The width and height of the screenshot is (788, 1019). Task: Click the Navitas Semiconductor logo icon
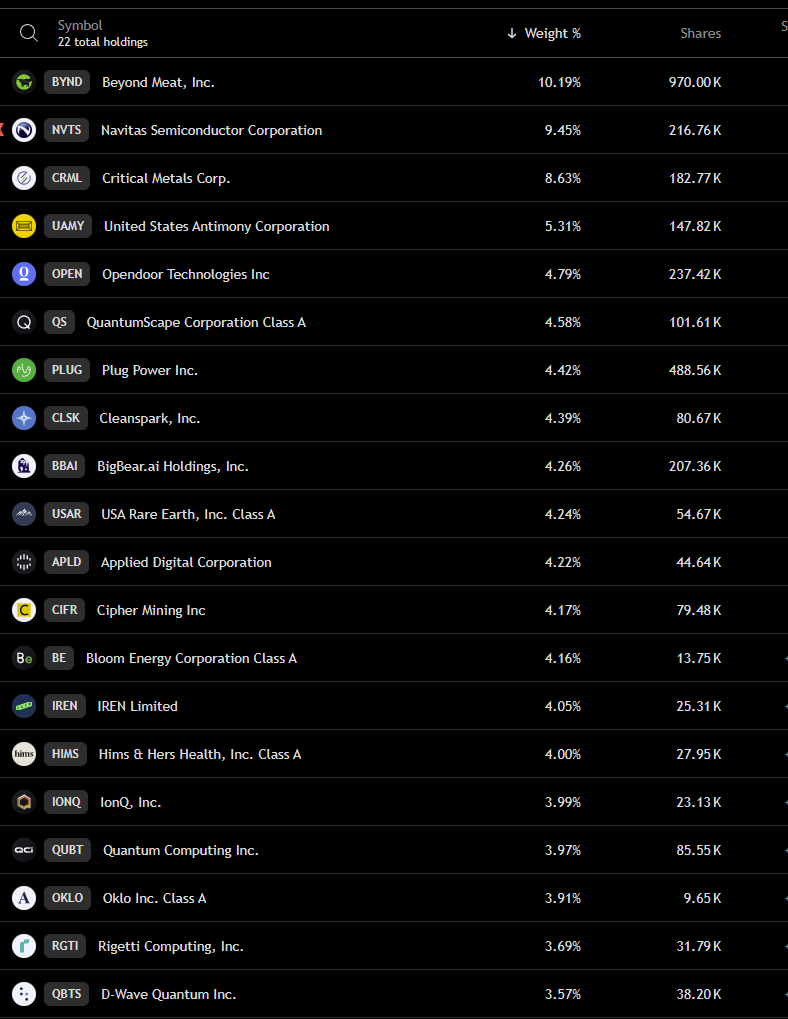click(x=24, y=130)
